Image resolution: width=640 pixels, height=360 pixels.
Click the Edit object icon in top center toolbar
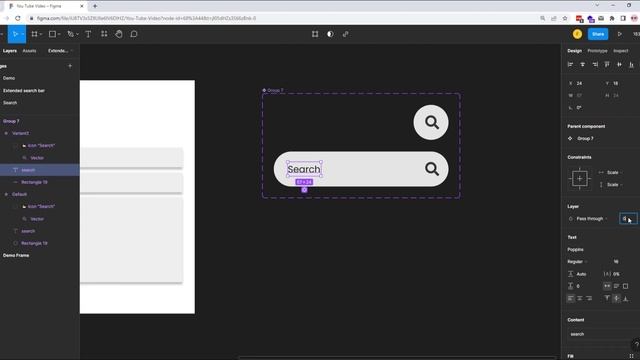pos(315,34)
